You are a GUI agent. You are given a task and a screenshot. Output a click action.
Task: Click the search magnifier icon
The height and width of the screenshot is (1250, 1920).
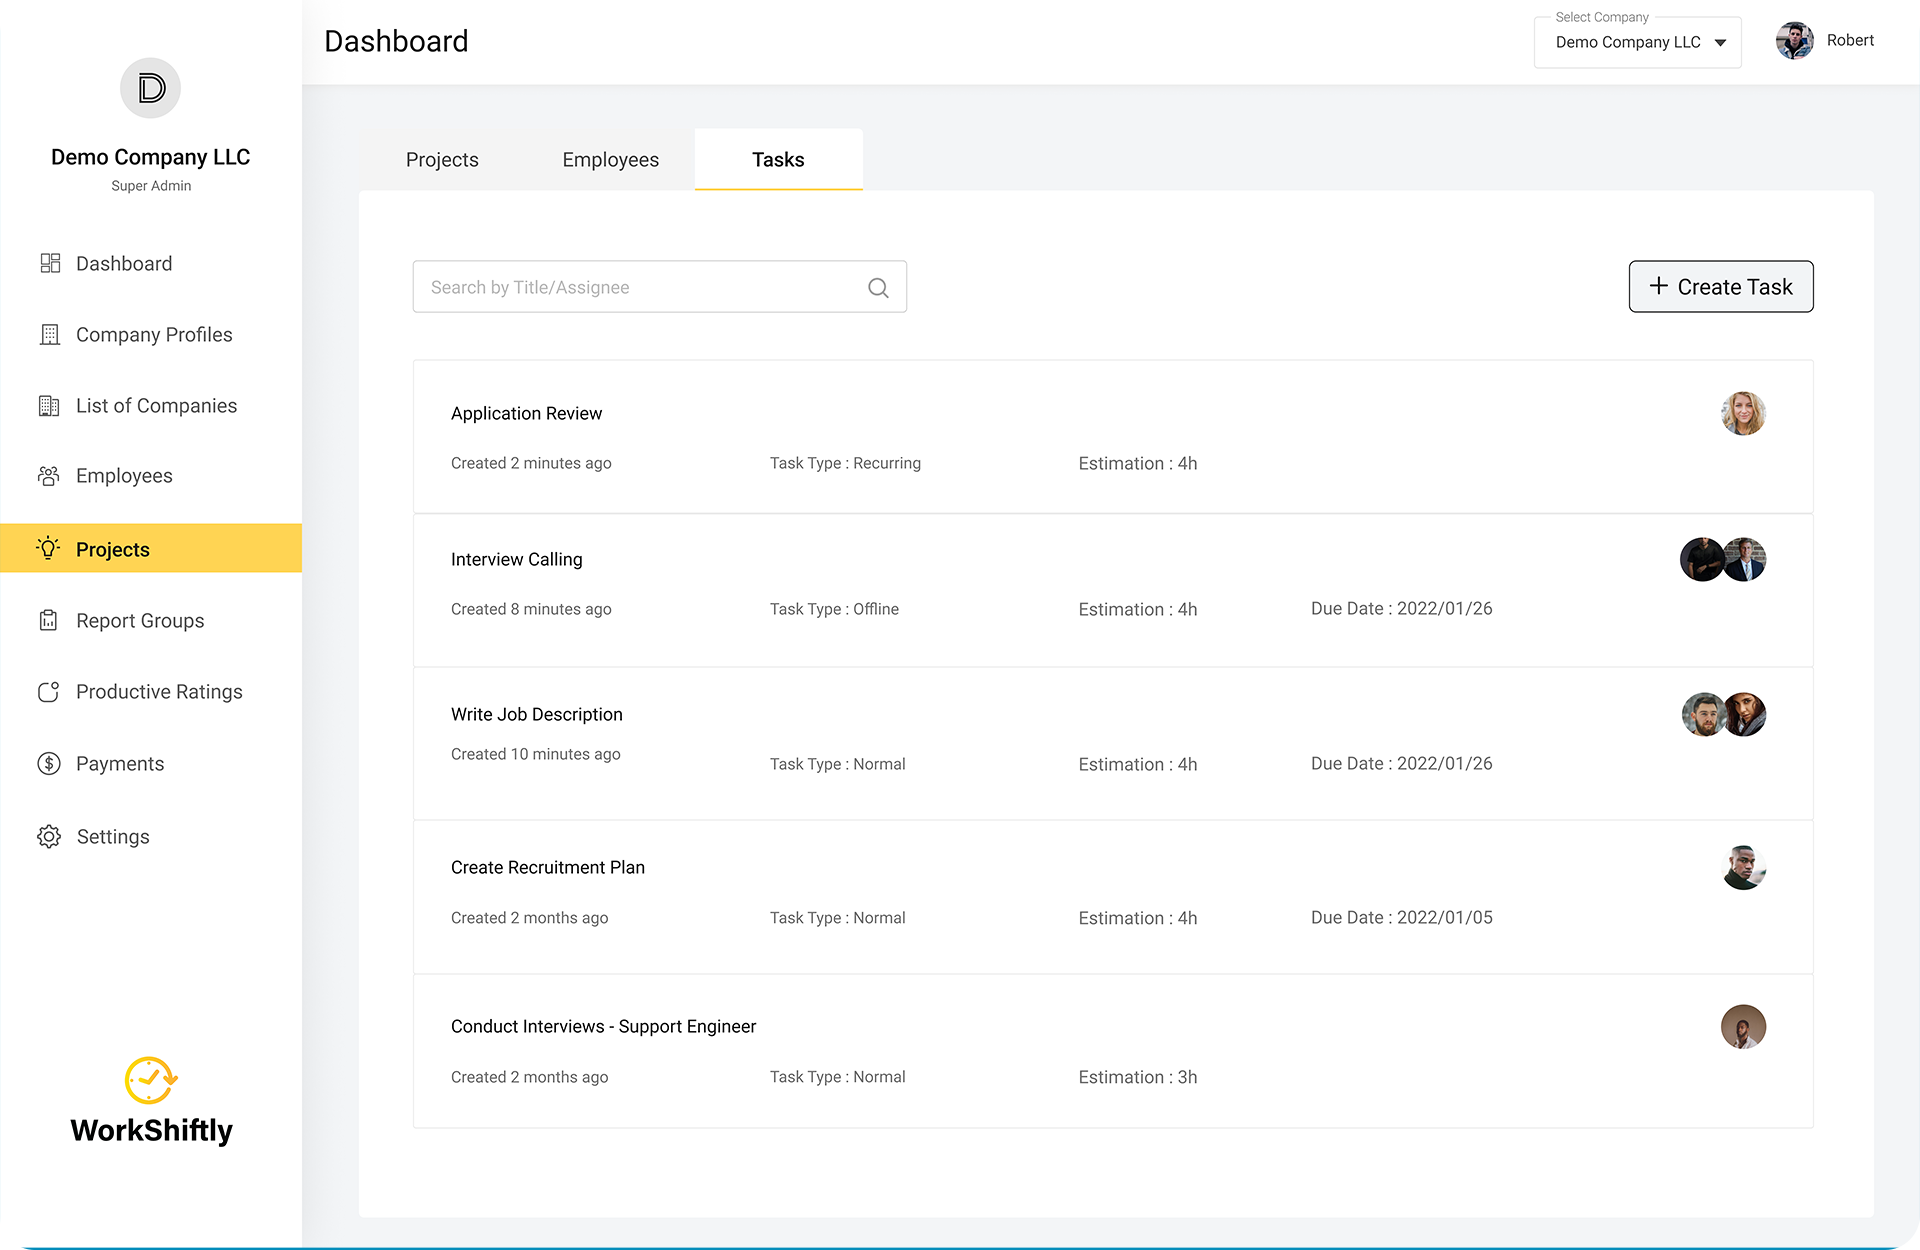pos(878,288)
